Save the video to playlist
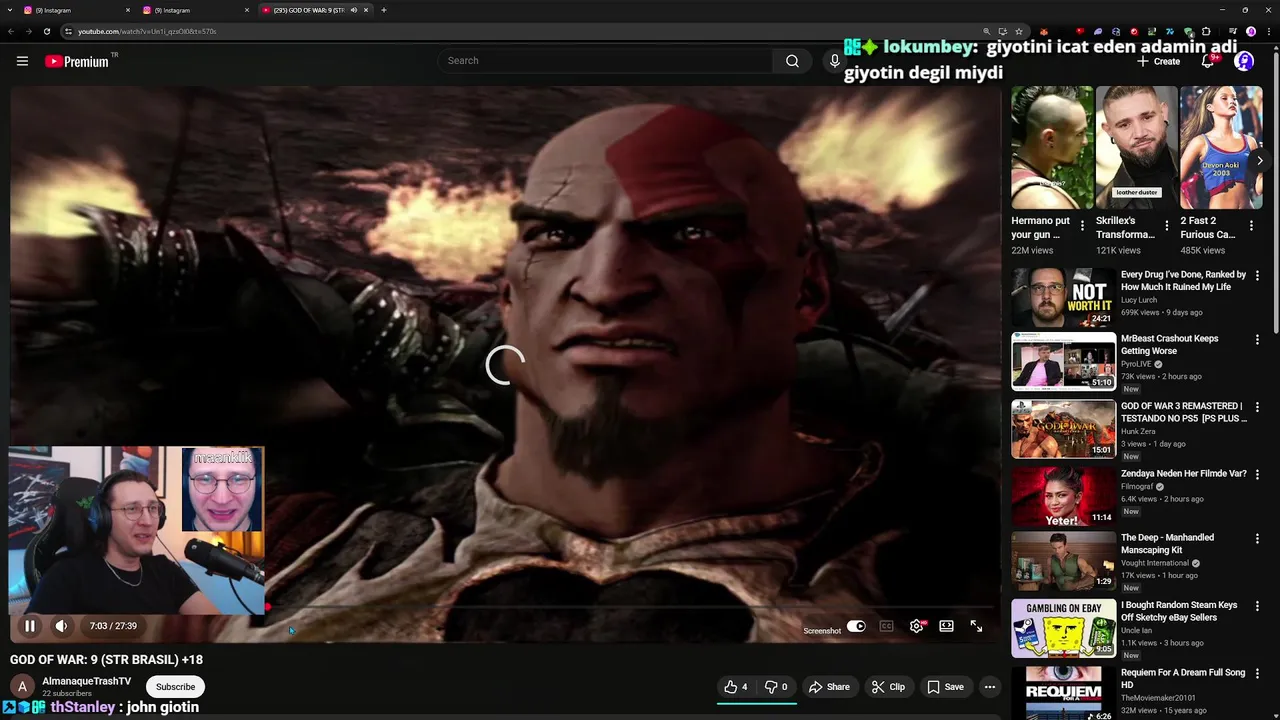 pos(945,687)
